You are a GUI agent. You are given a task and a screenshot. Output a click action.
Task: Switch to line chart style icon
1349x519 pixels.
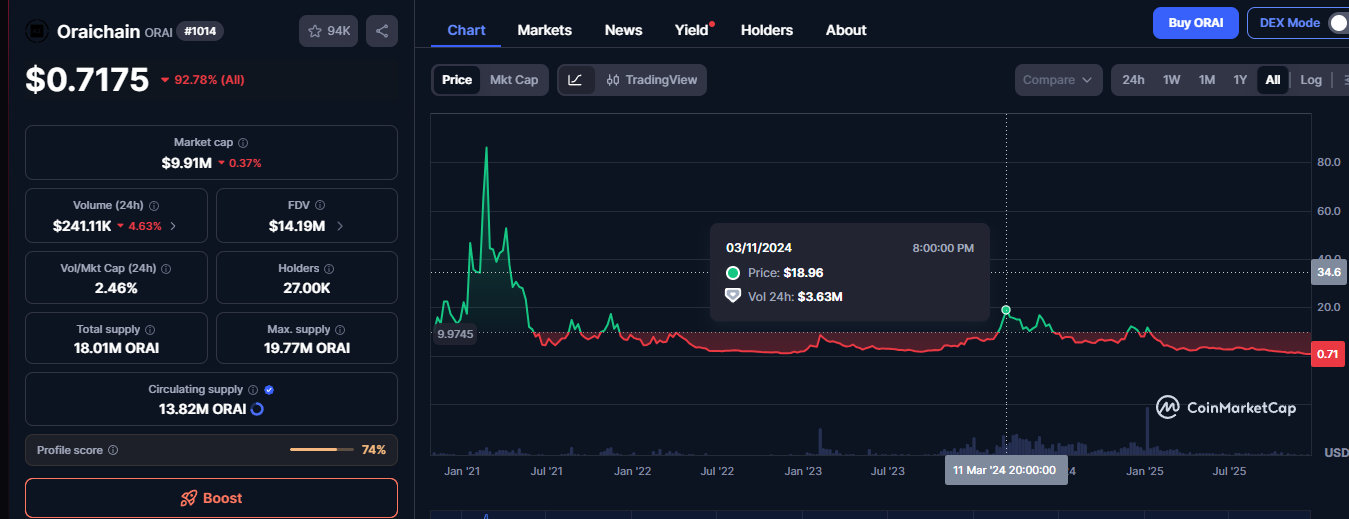point(575,80)
